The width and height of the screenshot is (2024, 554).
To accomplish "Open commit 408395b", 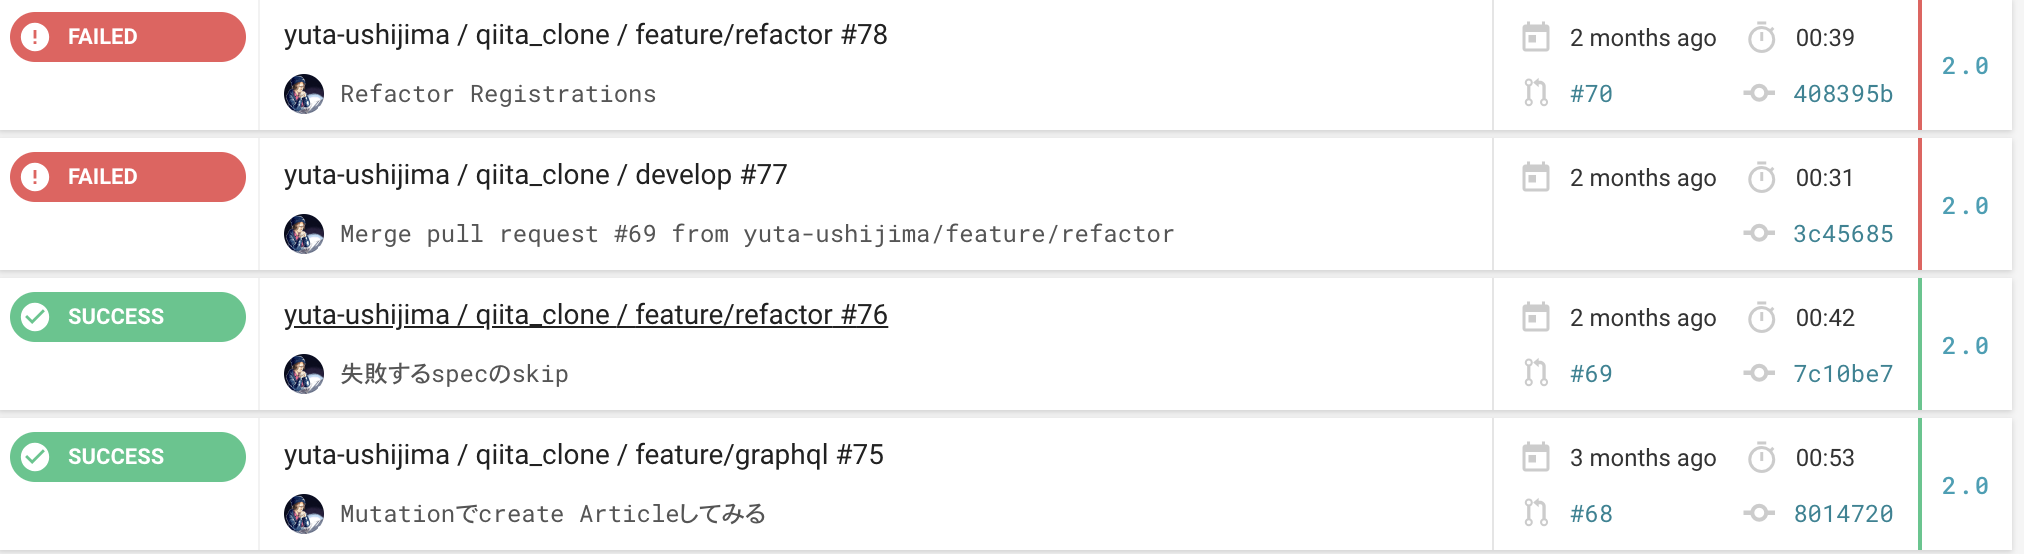I will tap(1842, 94).
